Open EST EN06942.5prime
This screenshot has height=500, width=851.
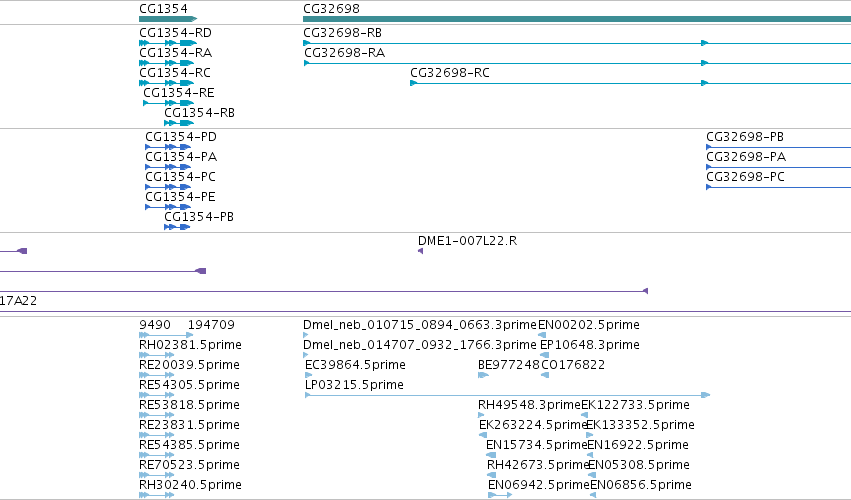[538, 485]
